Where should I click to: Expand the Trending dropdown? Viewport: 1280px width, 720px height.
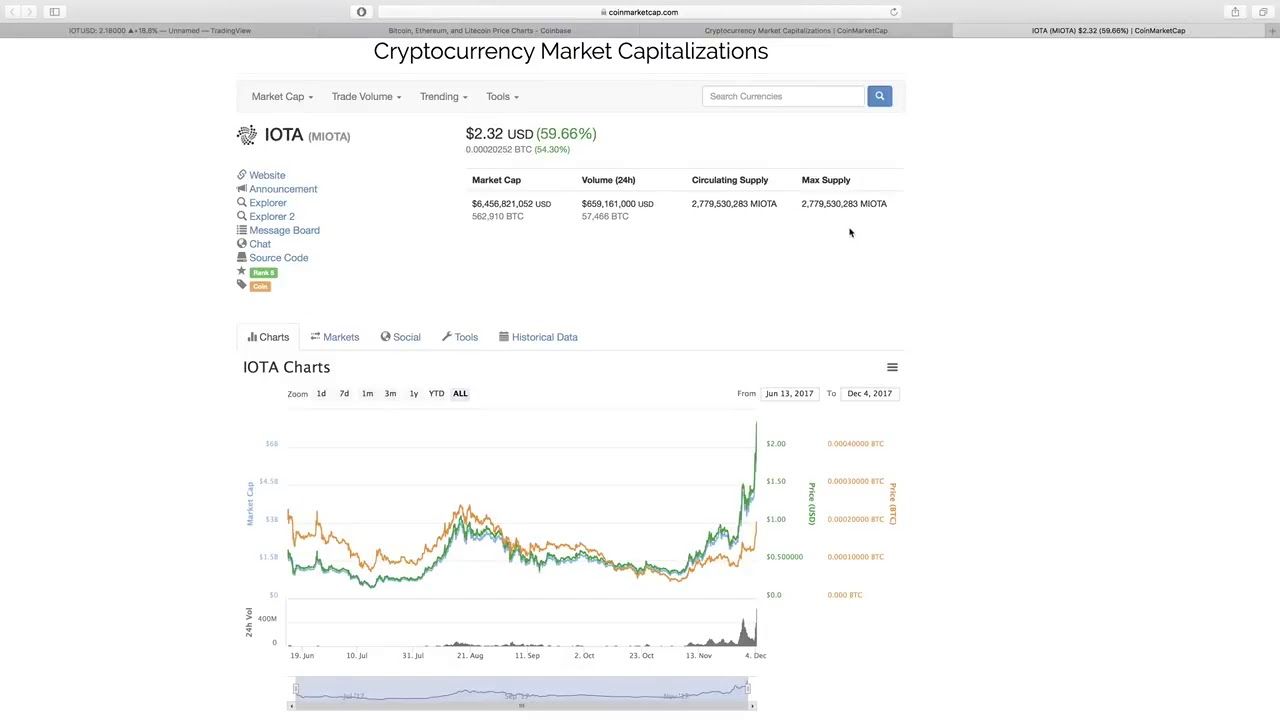point(443,96)
